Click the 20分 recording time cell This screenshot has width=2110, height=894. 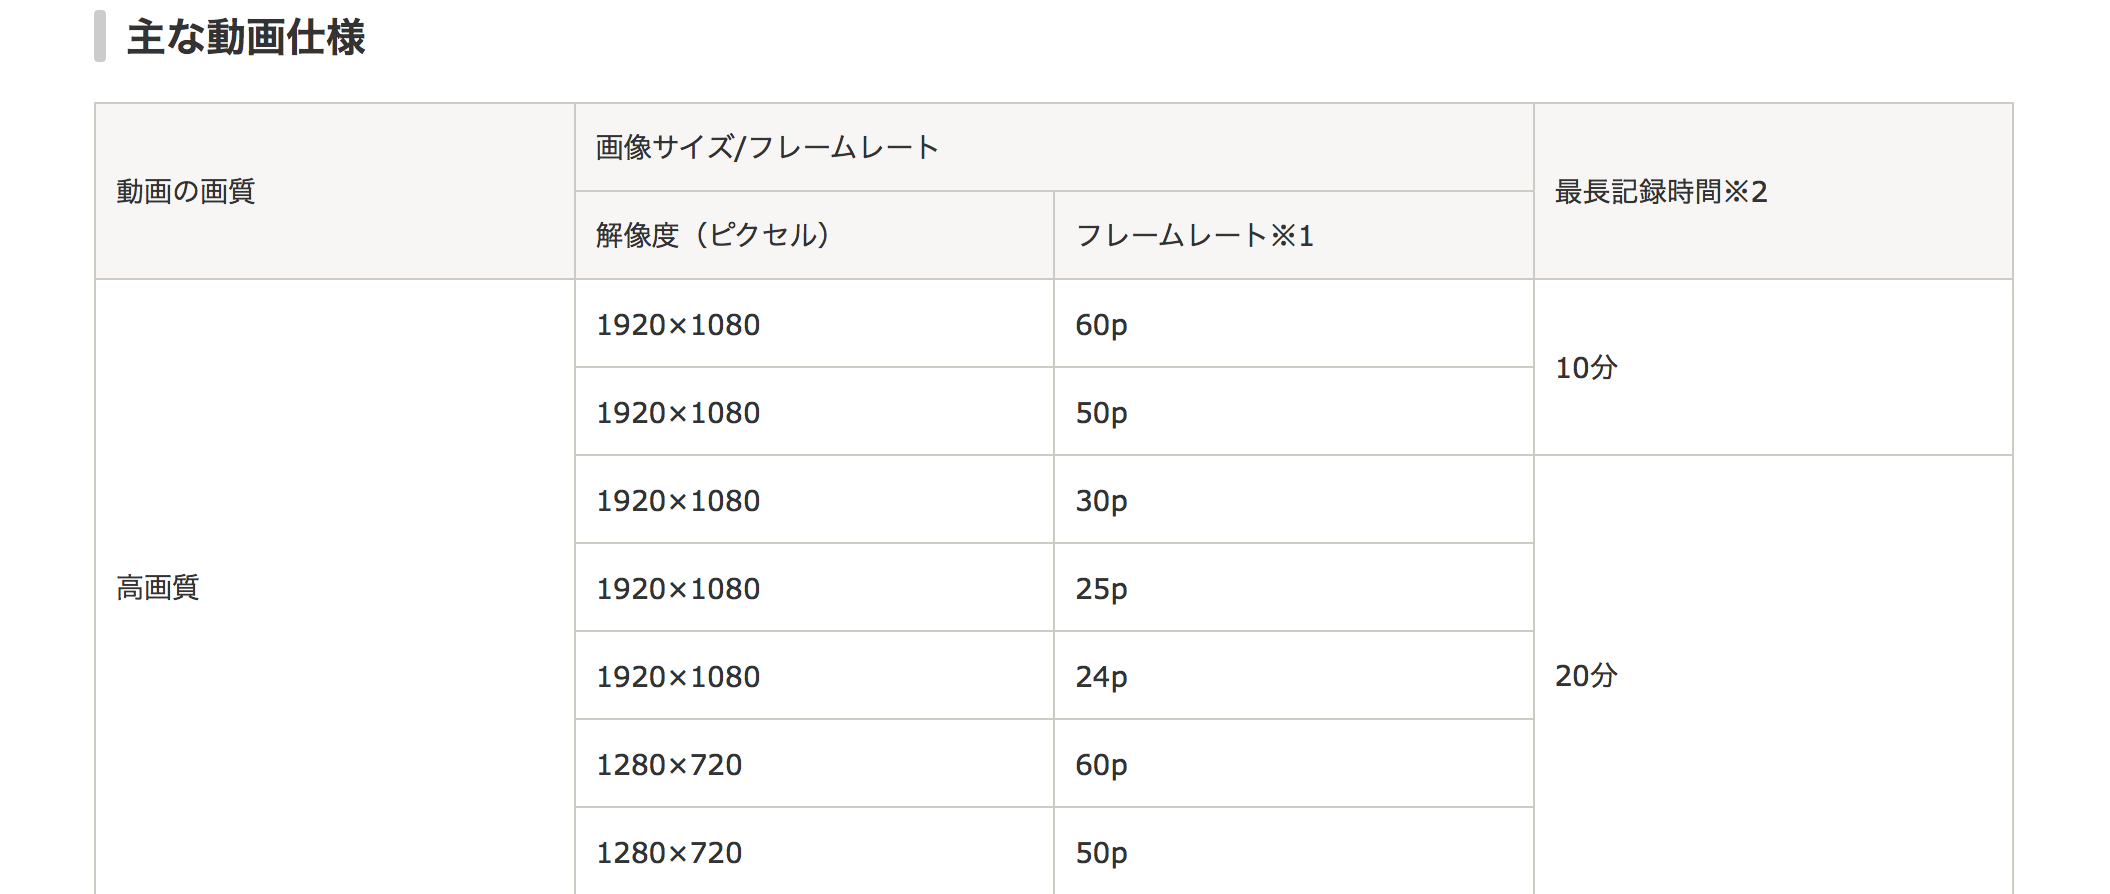tap(1773, 675)
